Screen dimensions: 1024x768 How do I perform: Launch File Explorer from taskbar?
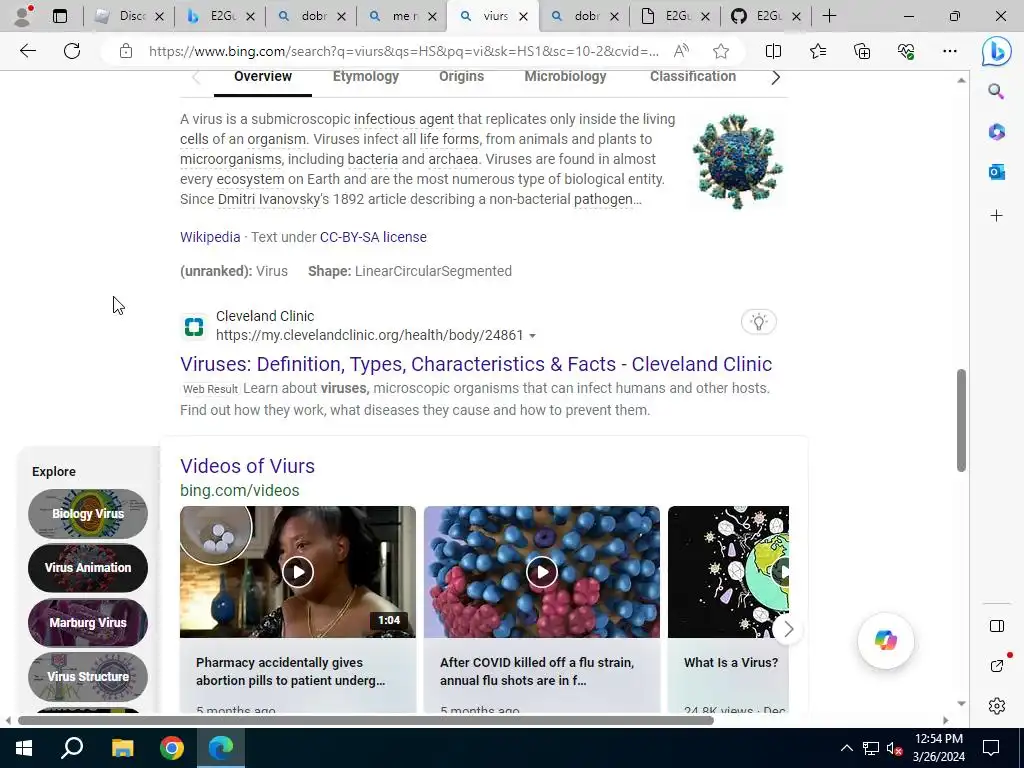pos(122,748)
